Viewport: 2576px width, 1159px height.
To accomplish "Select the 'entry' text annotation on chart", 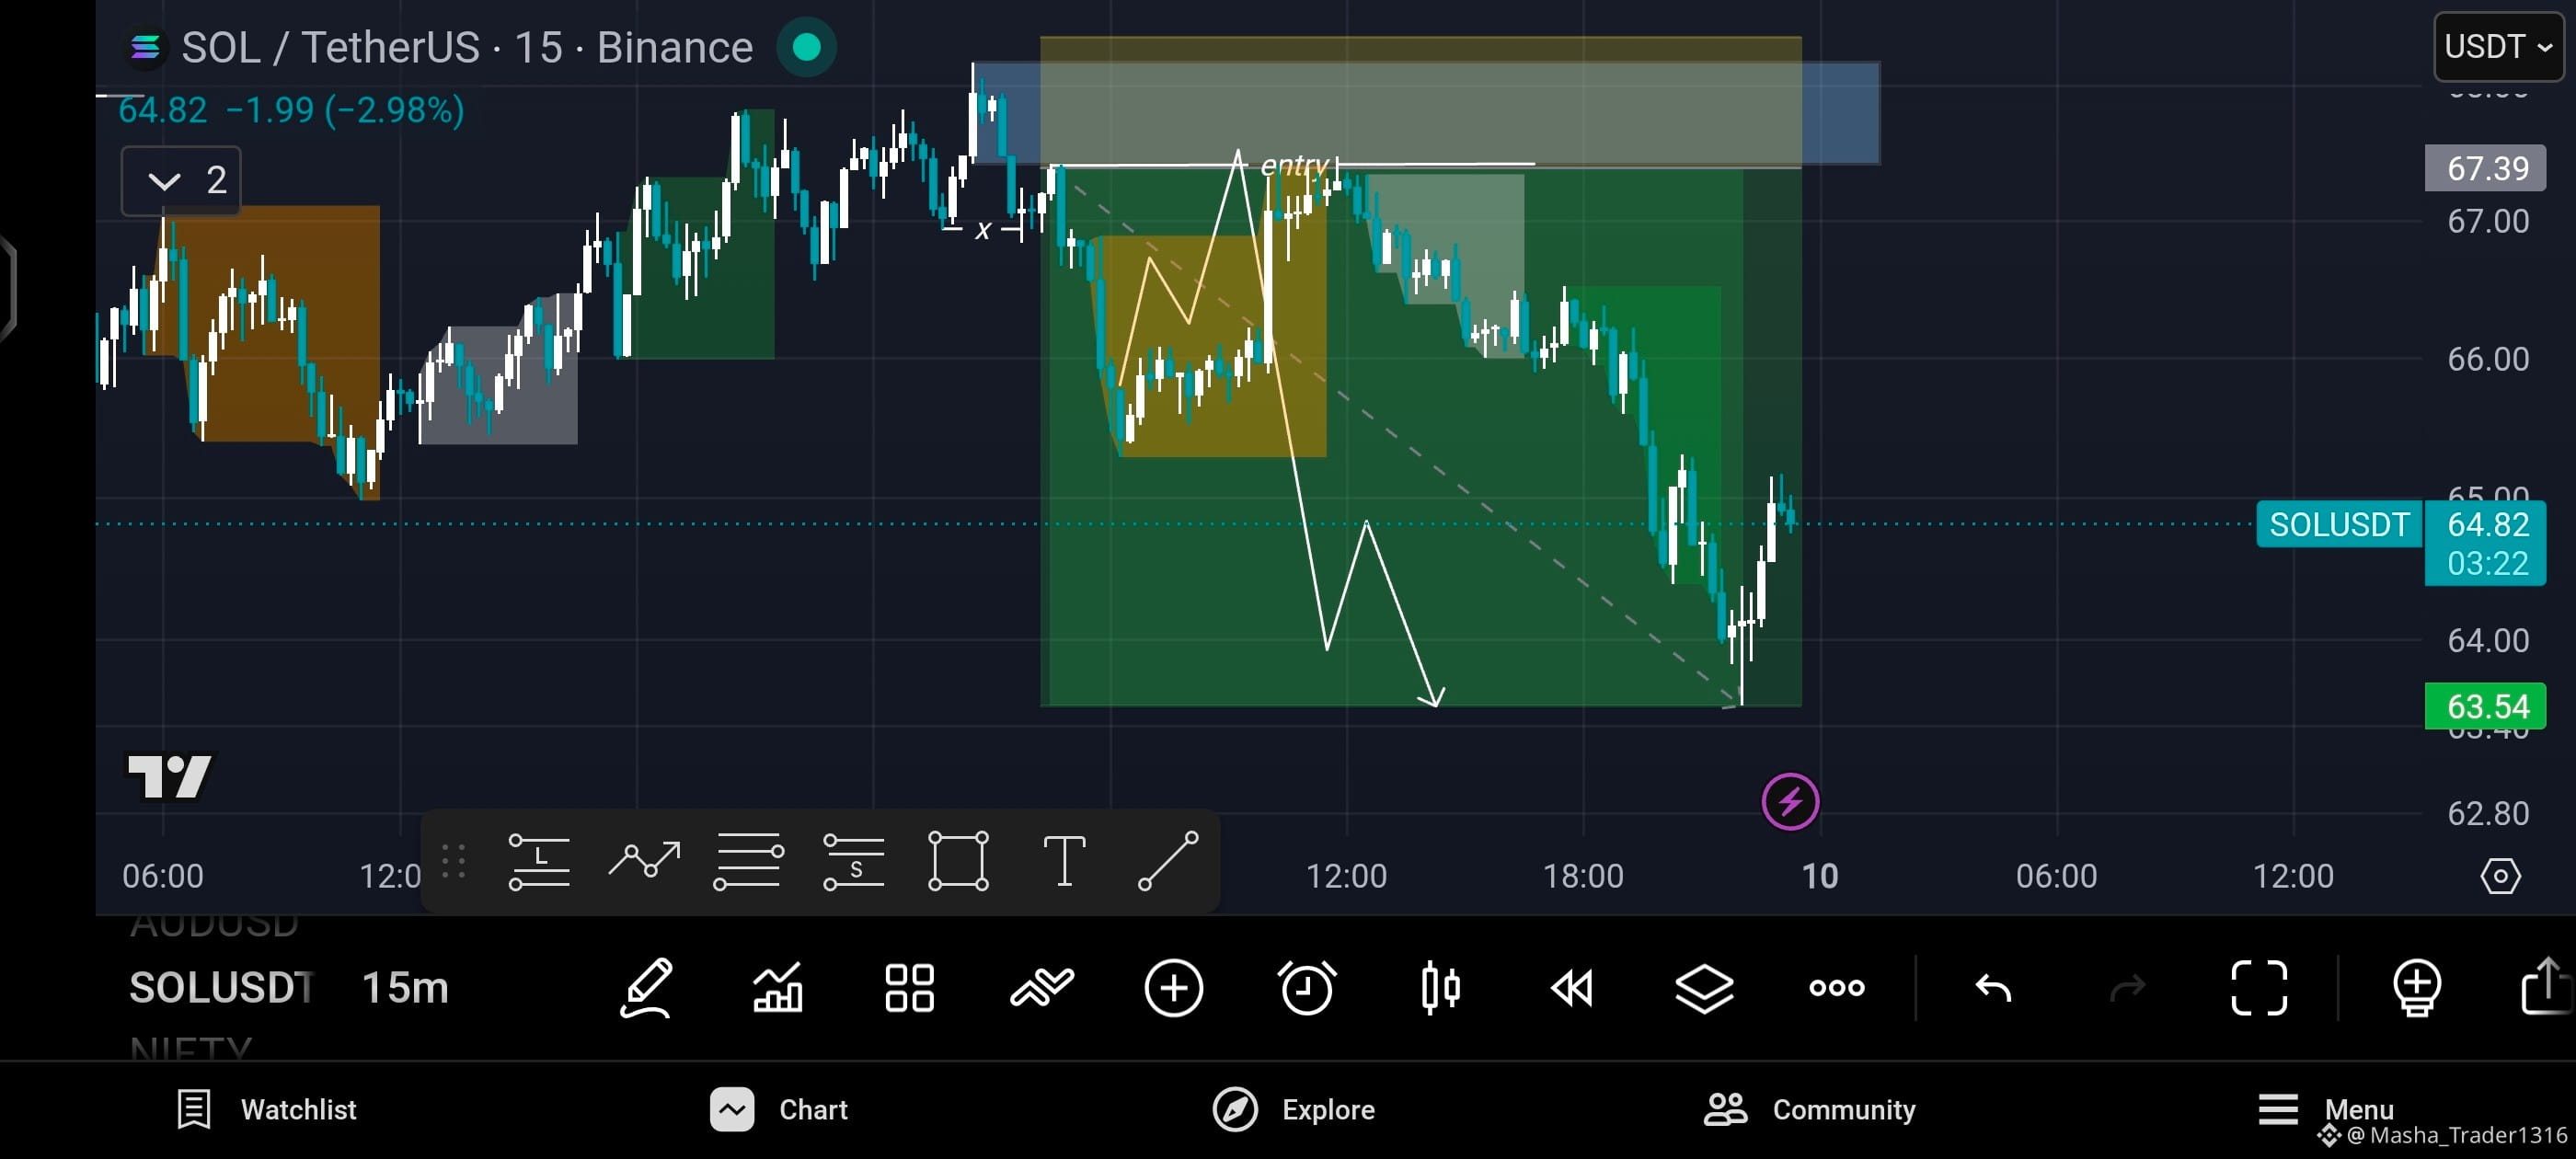I will pyautogui.click(x=1294, y=164).
